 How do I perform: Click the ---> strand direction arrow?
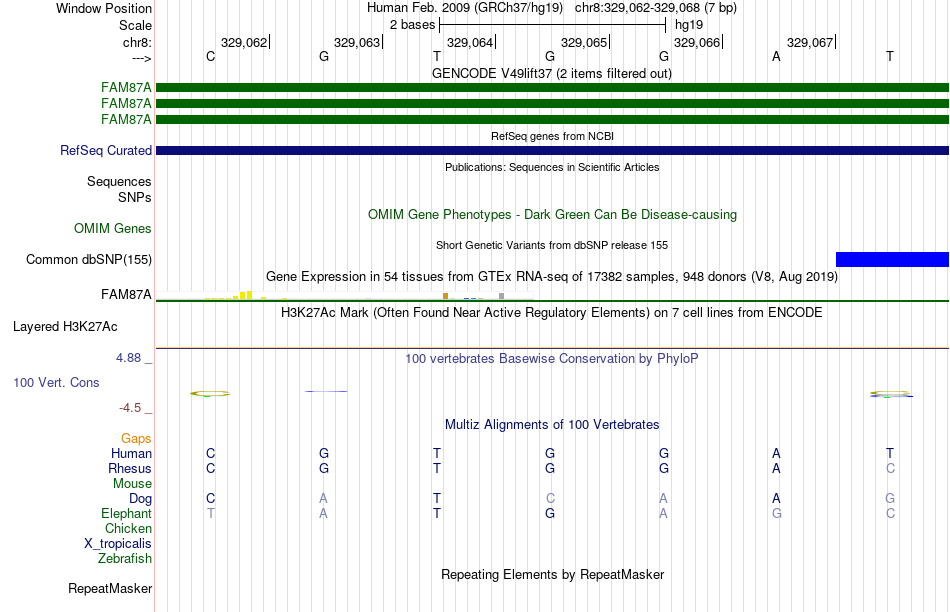click(x=141, y=58)
